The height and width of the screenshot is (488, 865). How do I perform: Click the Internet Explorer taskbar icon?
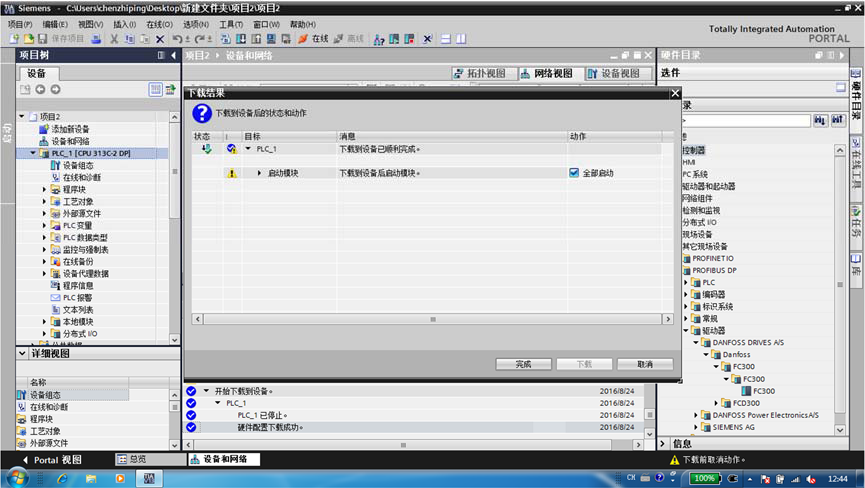pyautogui.click(x=62, y=478)
